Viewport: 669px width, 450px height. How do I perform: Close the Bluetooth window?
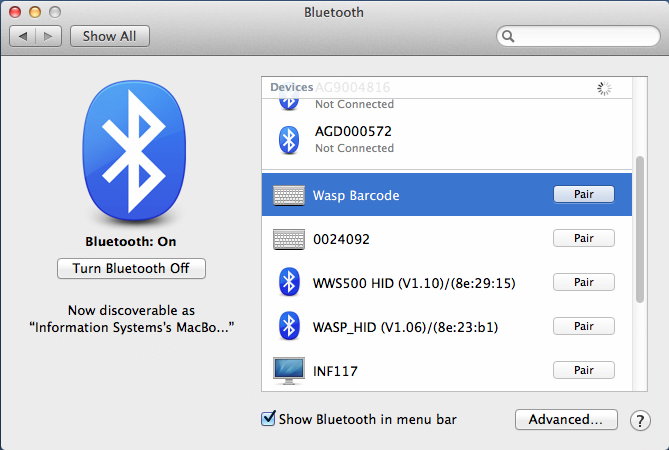point(15,12)
